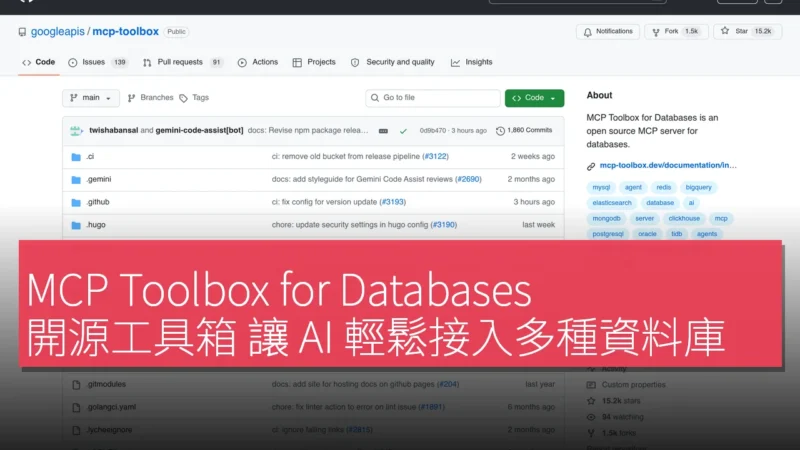Viewport: 800px width, 450px height.
Task: Open the mcp-toolbox repository name link
Action: [126, 32]
